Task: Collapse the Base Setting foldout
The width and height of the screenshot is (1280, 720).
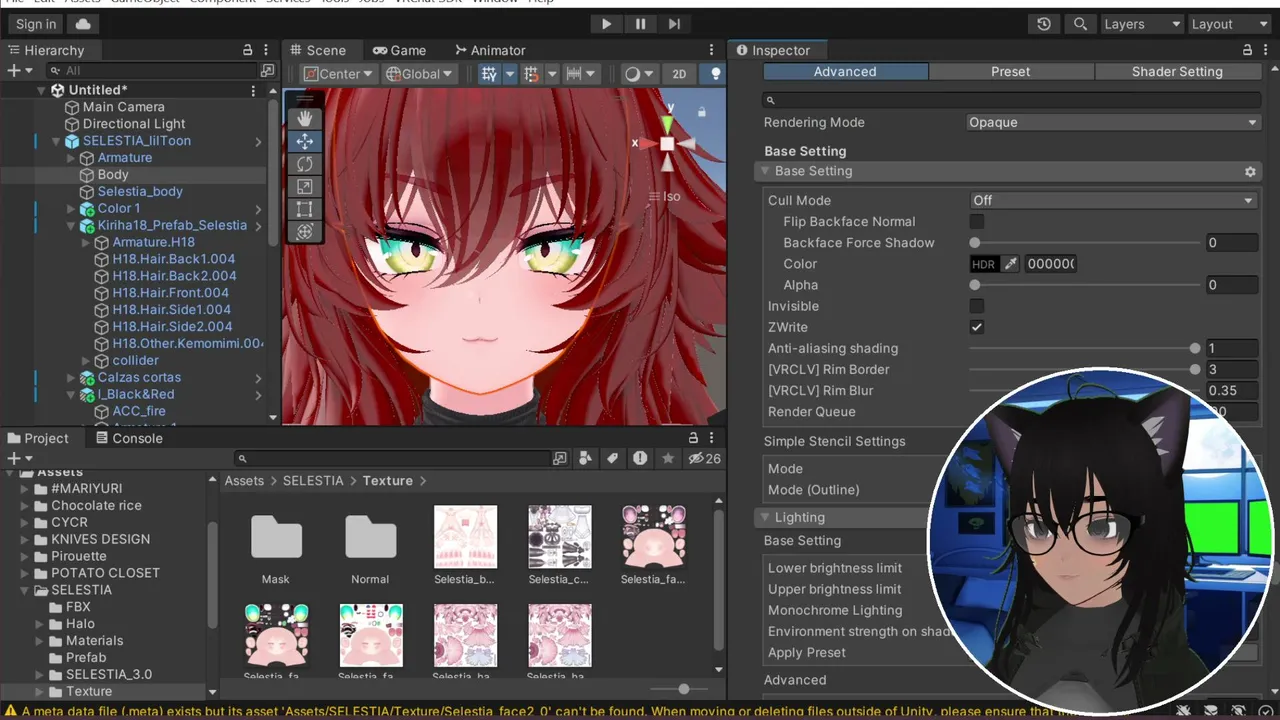Action: pos(765,171)
